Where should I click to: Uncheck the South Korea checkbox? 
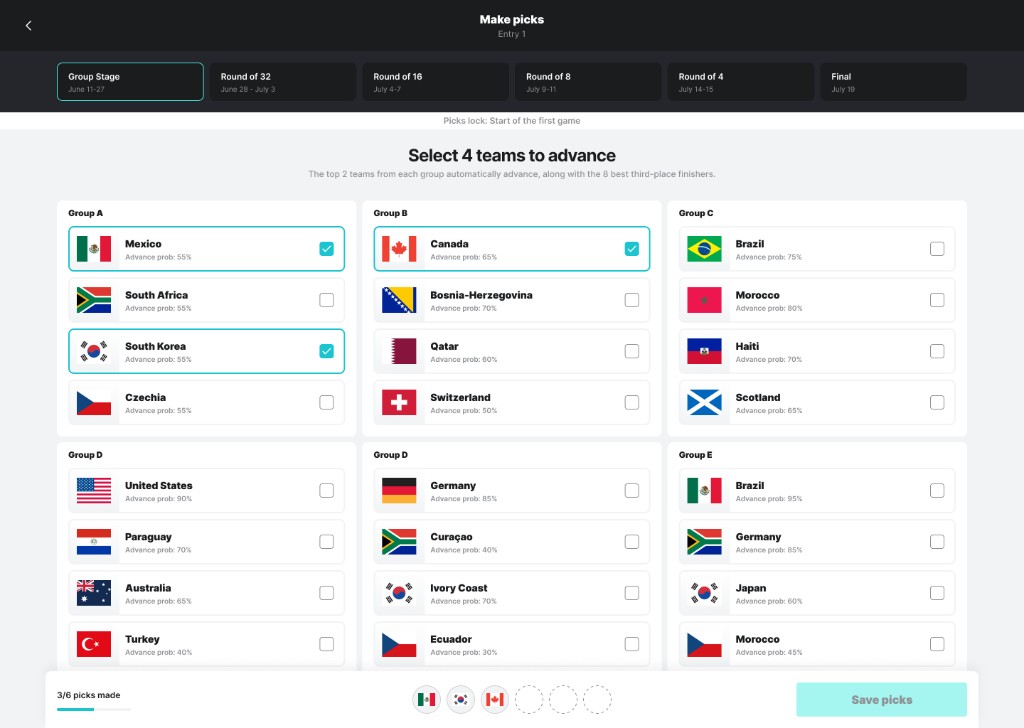click(x=327, y=351)
